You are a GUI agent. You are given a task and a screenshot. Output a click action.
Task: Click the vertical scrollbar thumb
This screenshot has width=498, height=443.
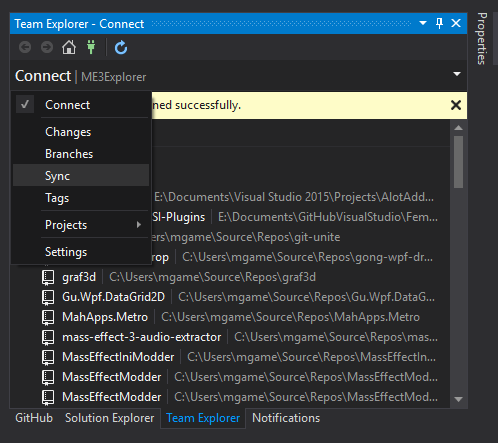[x=458, y=162]
